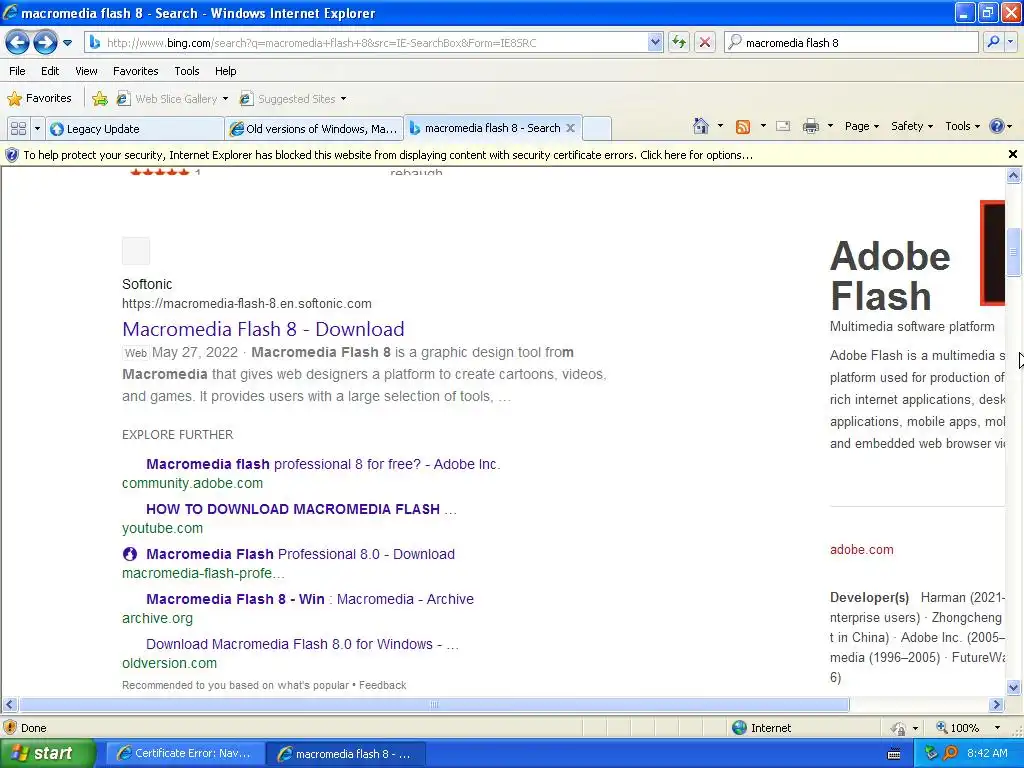Image resolution: width=1024 pixels, height=768 pixels.
Task: Click vertical scrollbar down arrow
Action: click(1014, 686)
